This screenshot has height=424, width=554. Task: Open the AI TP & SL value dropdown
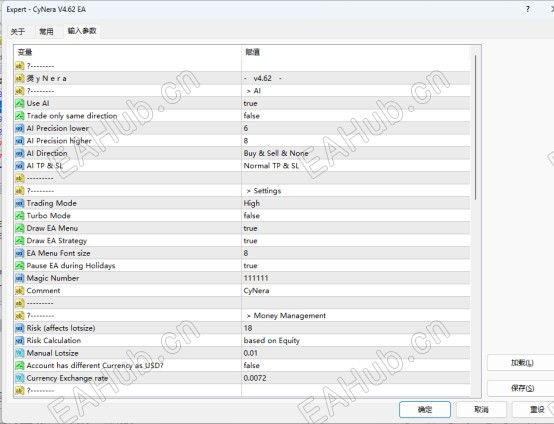pyautogui.click(x=356, y=166)
